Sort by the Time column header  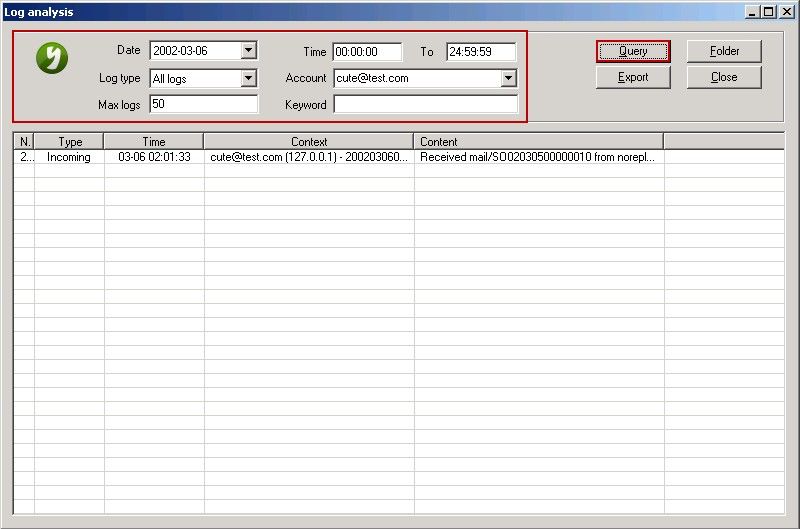[x=154, y=142]
